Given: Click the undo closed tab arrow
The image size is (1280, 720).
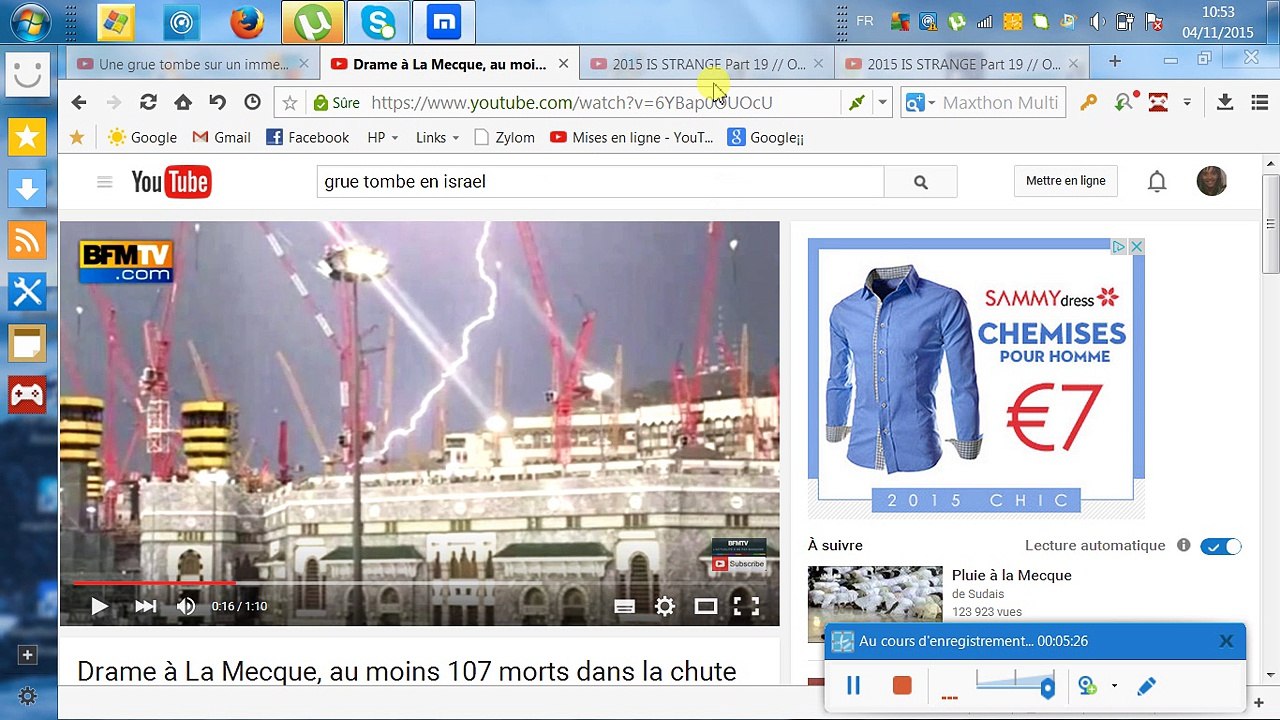Looking at the screenshot, I should [217, 102].
